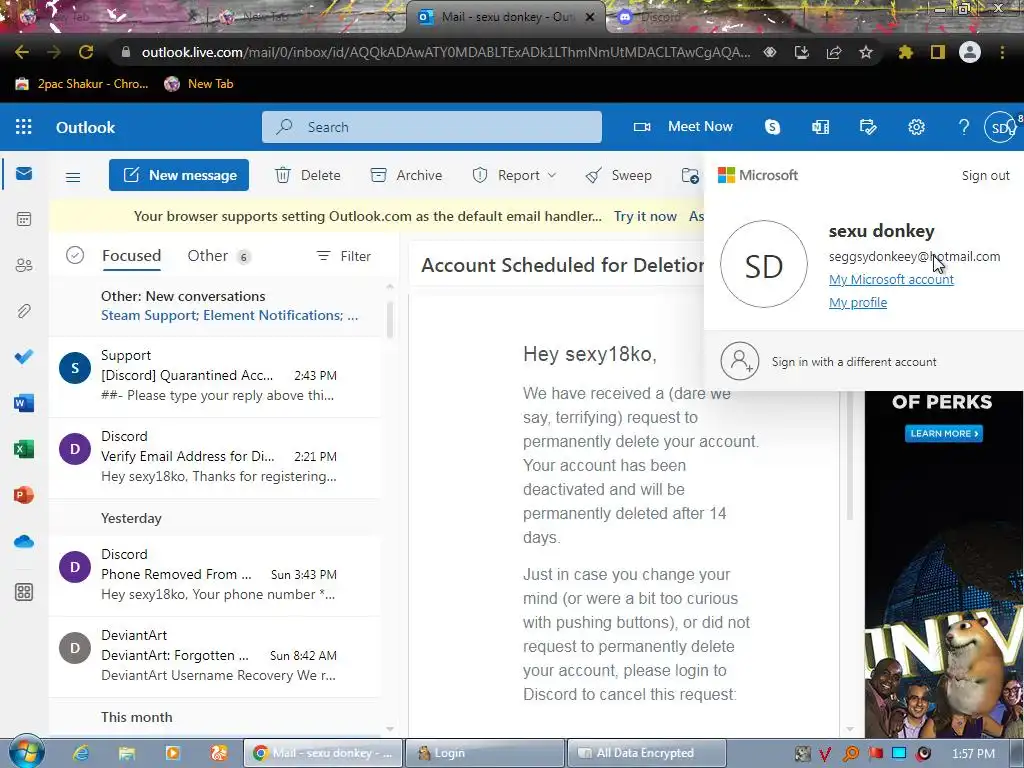Click the Sweep toolbar button
The height and width of the screenshot is (768, 1024).
tap(618, 175)
